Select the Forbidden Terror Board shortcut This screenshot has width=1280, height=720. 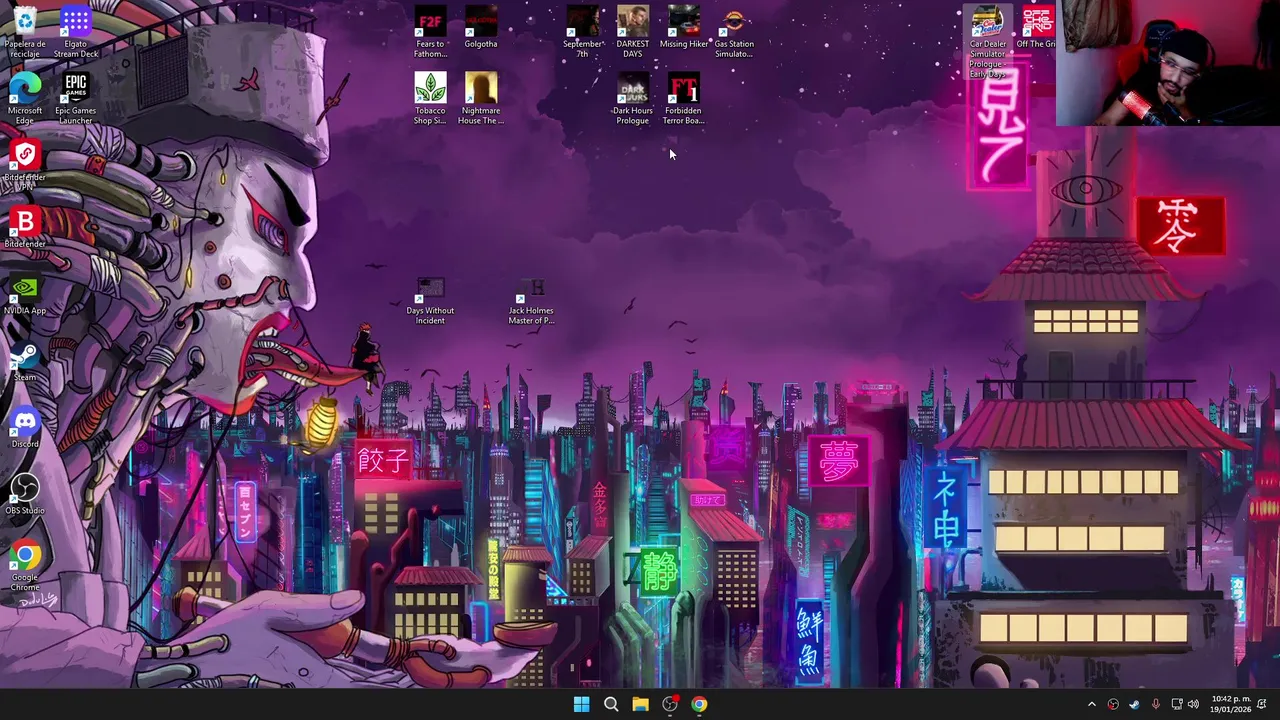684,99
